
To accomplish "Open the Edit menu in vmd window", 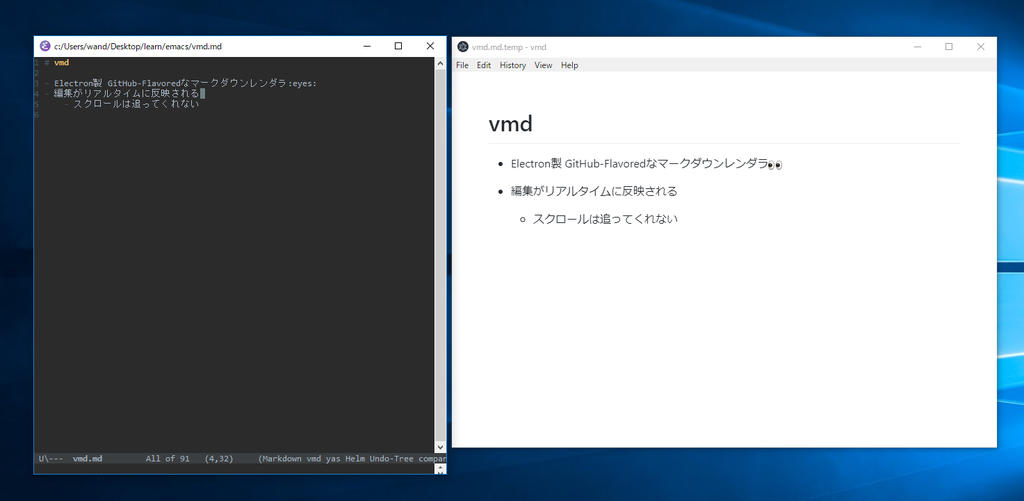I will click(483, 65).
